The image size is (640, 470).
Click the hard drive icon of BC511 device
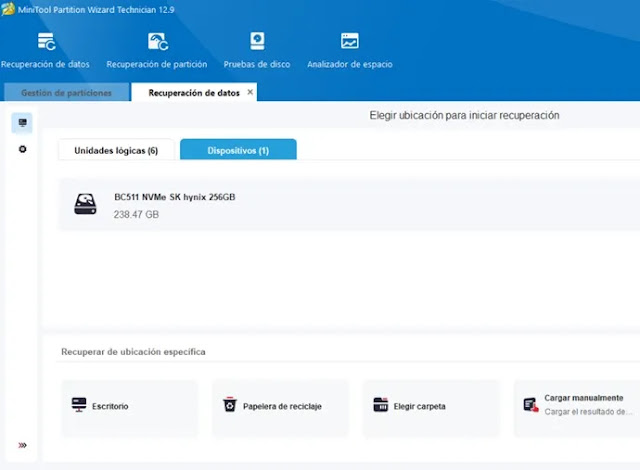[85, 204]
